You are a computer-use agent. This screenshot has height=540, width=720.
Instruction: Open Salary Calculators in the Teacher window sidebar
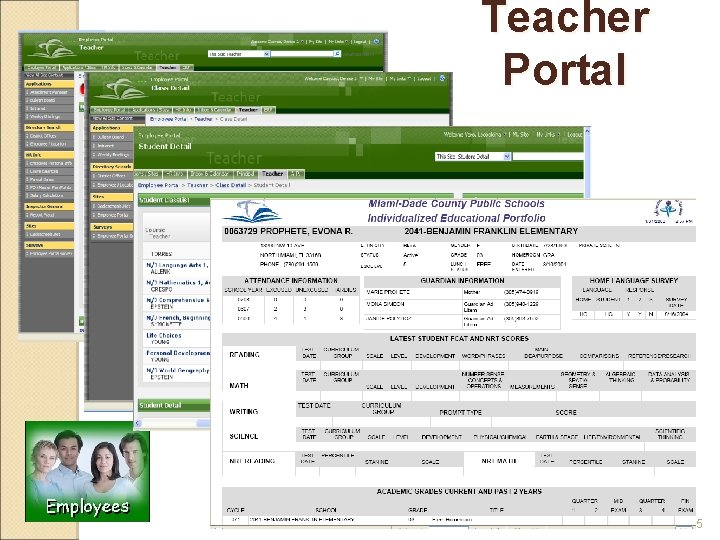[x=49, y=196]
